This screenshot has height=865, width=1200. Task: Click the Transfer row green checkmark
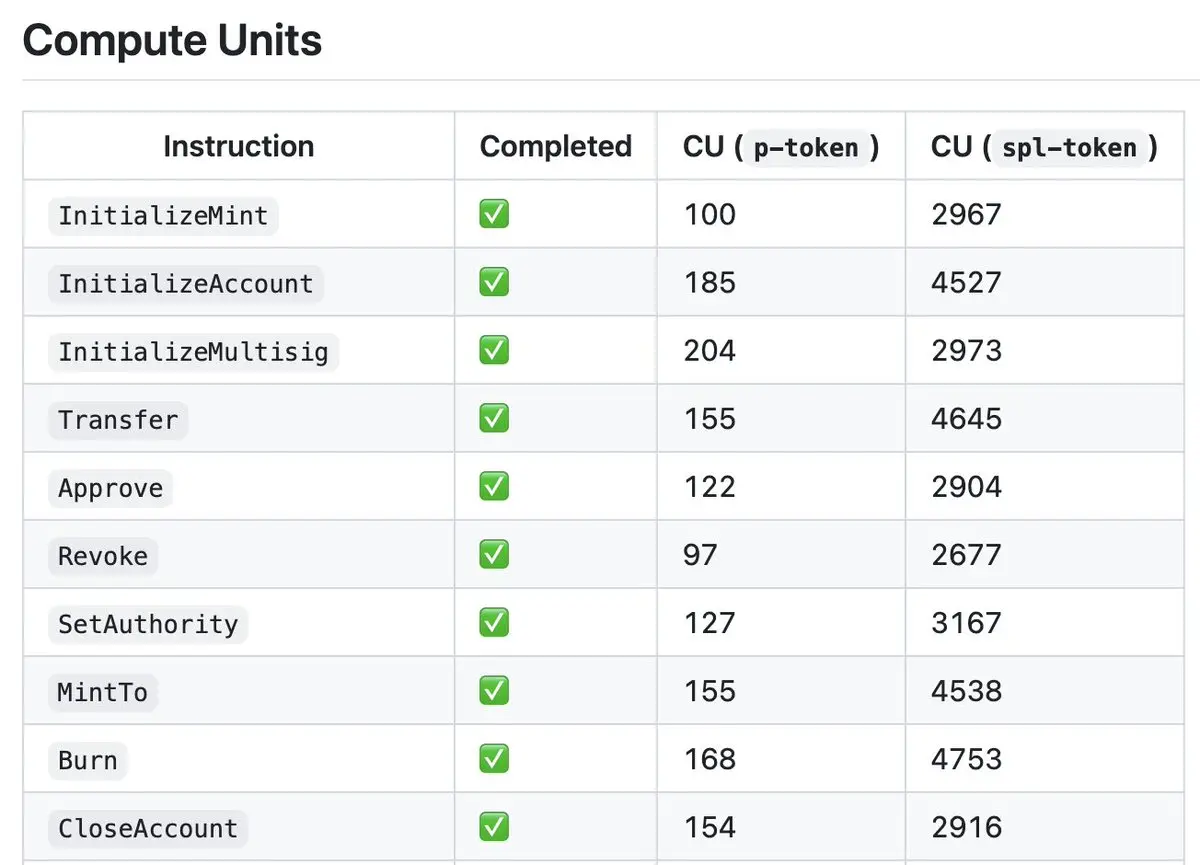(494, 419)
